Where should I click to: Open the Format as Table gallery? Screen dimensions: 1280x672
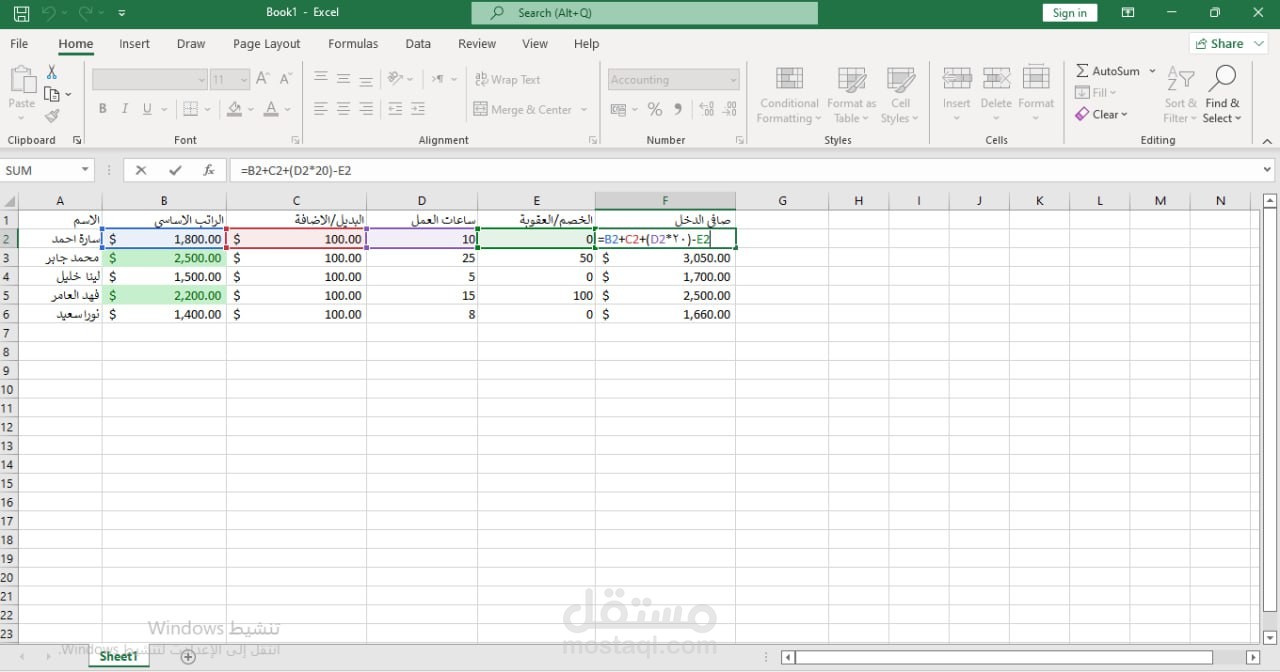851,95
